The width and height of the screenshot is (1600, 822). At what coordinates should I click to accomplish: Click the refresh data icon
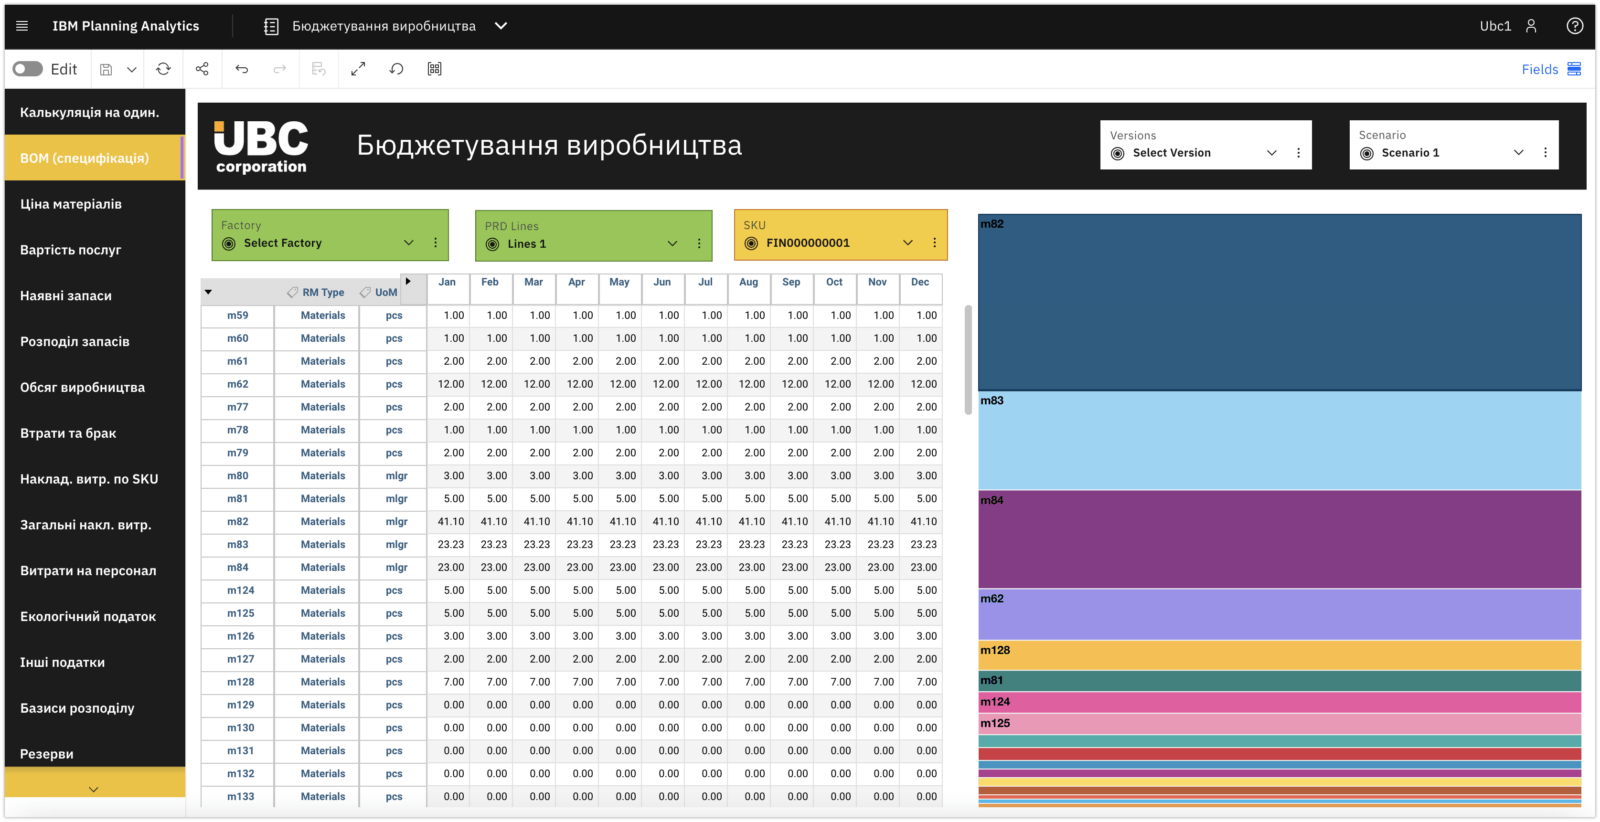[163, 69]
